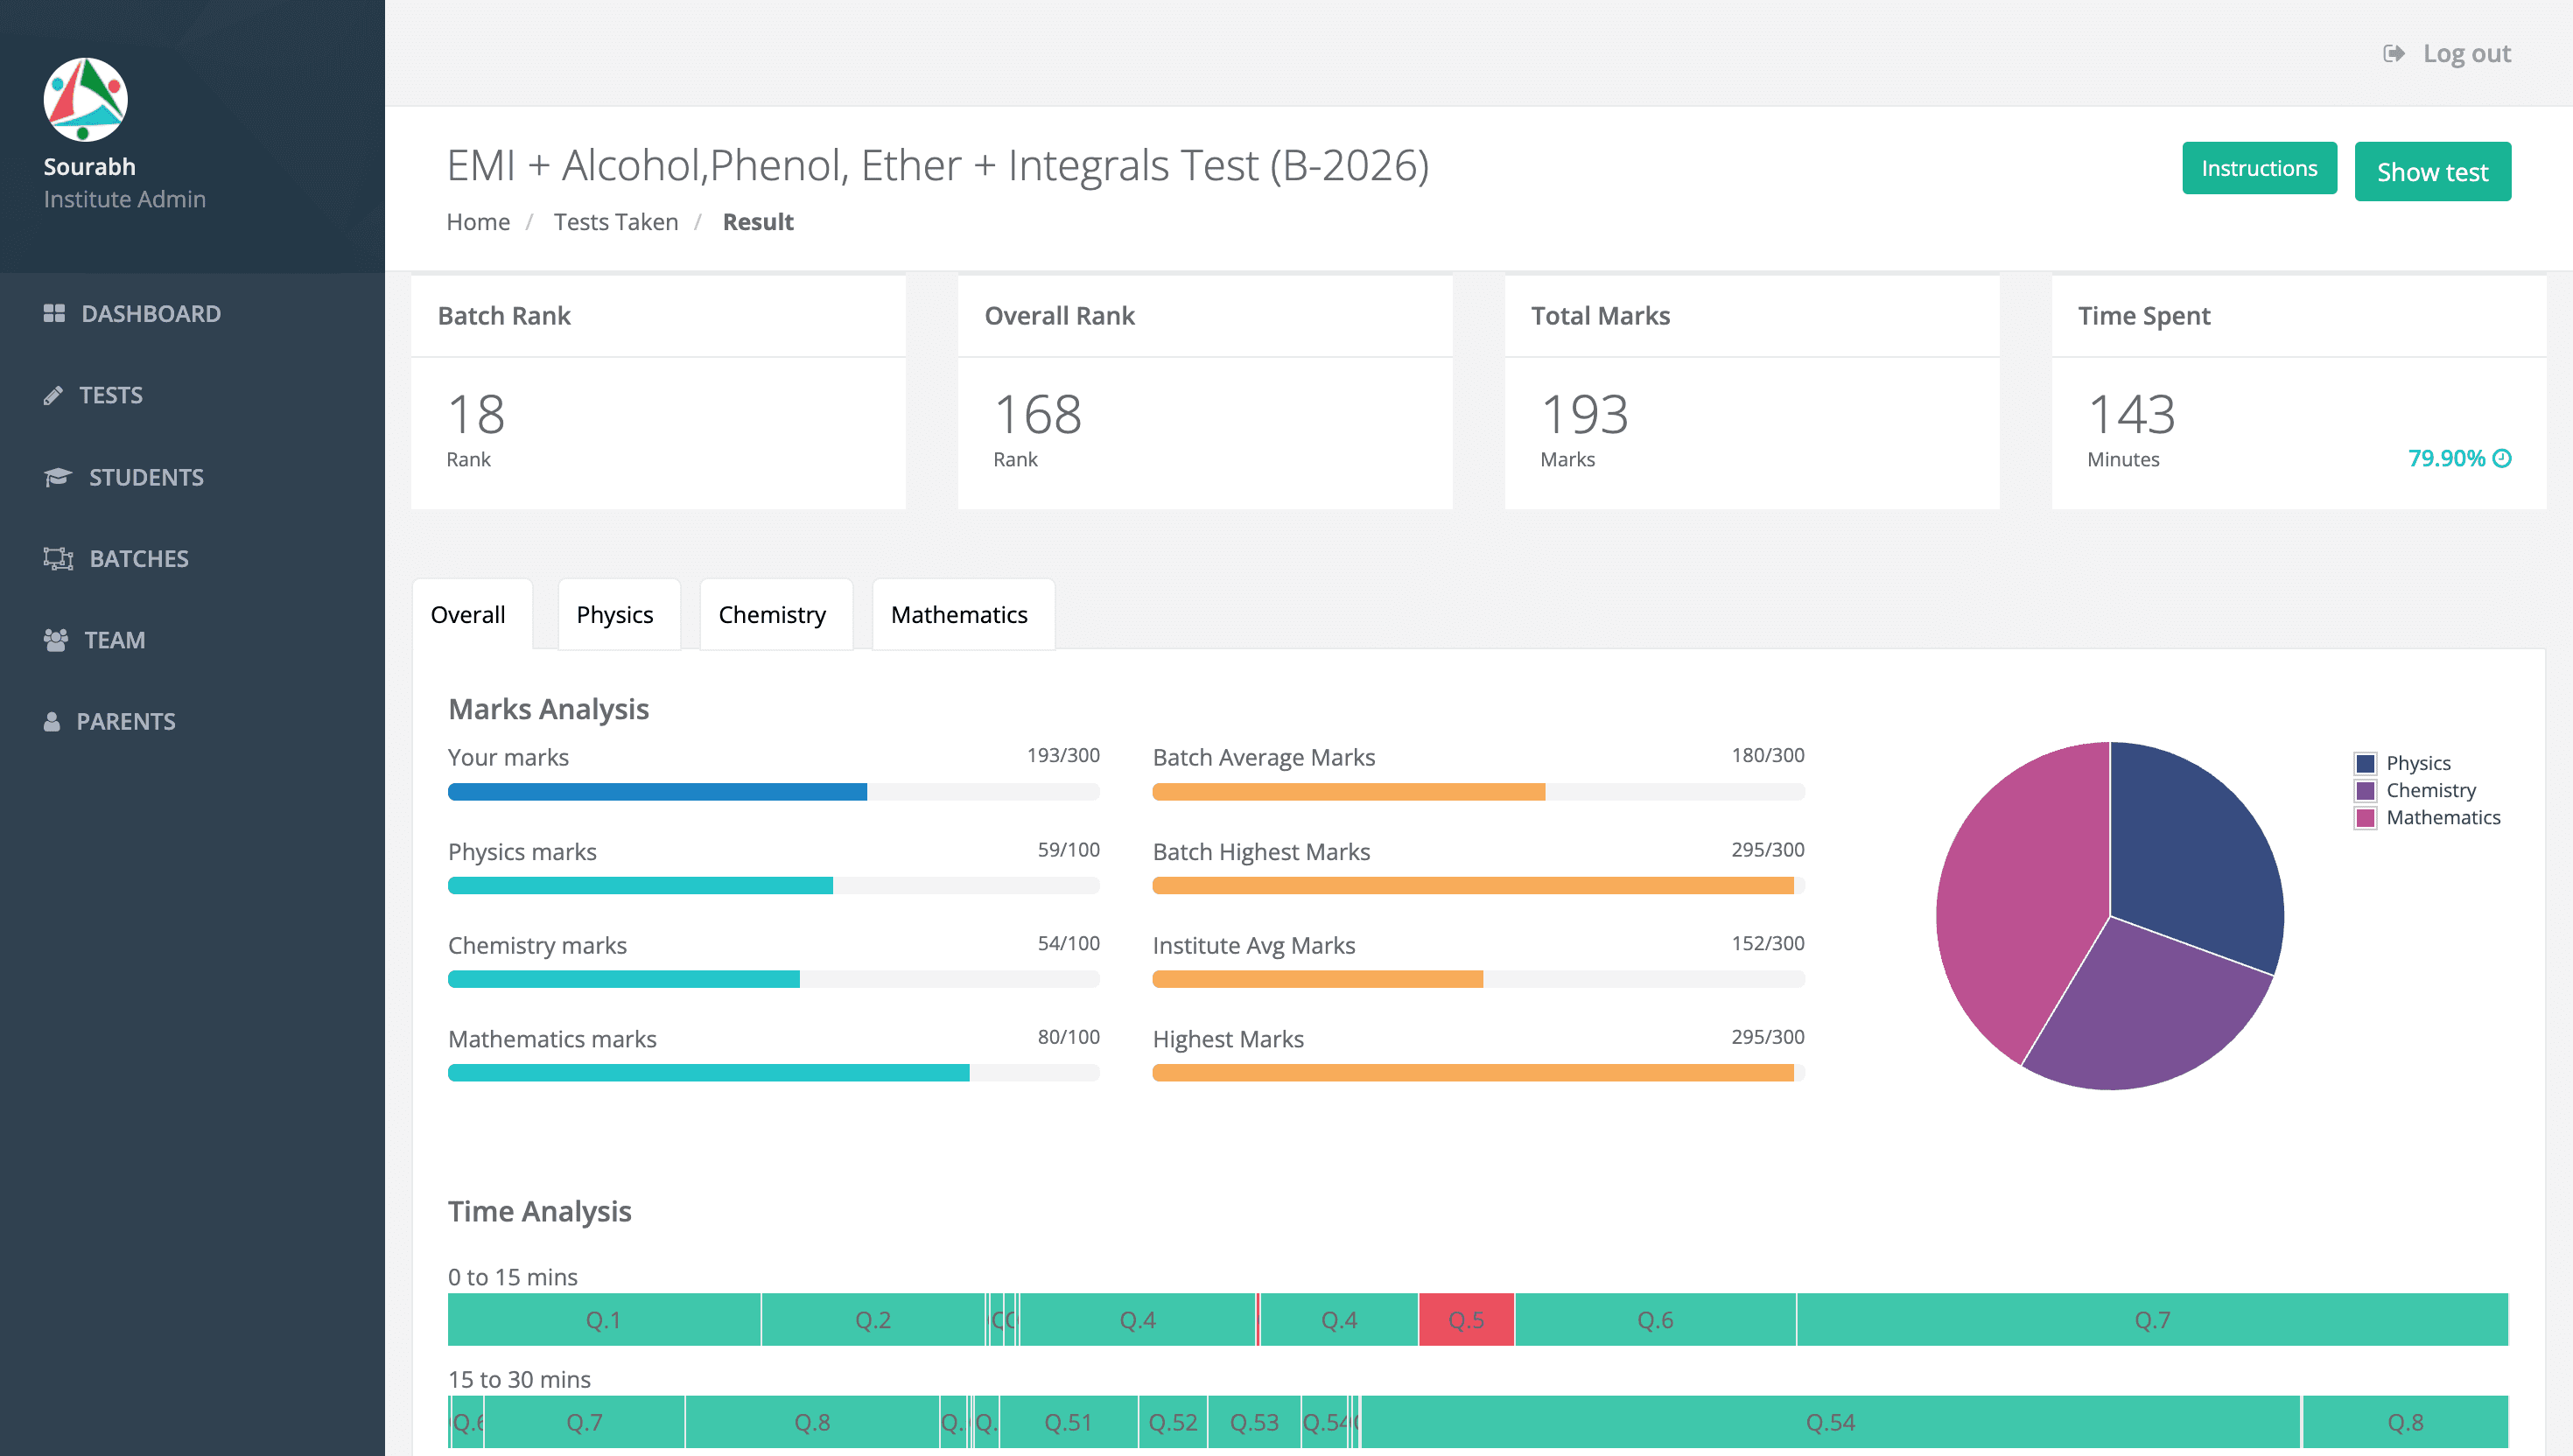Go to the Home breadcrumb link
Viewport: 2573px width, 1456px height.
477,222
